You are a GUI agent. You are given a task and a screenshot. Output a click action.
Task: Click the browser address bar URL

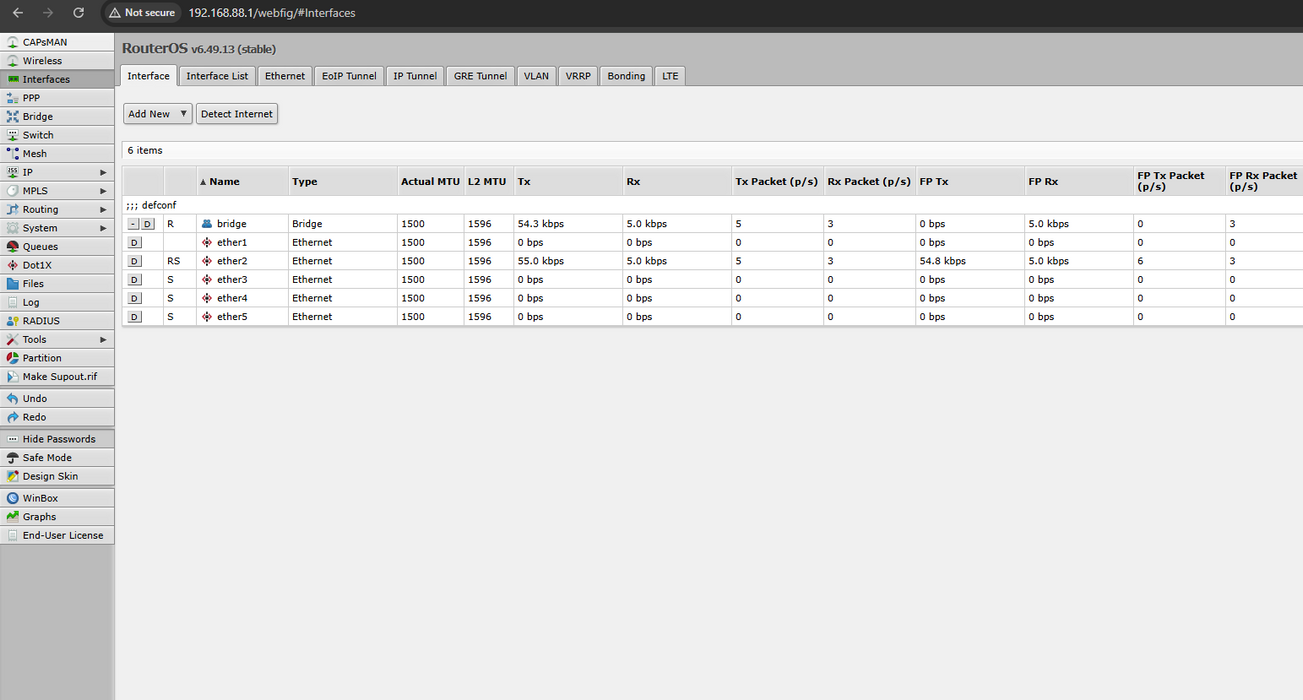[x=272, y=13]
